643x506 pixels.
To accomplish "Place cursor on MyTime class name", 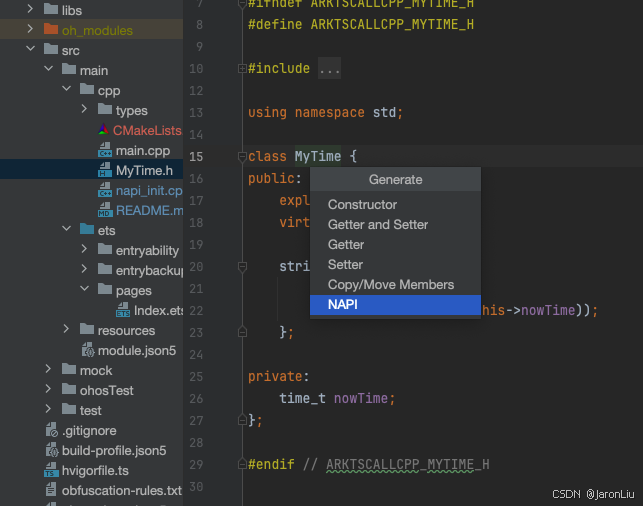I will [x=318, y=157].
